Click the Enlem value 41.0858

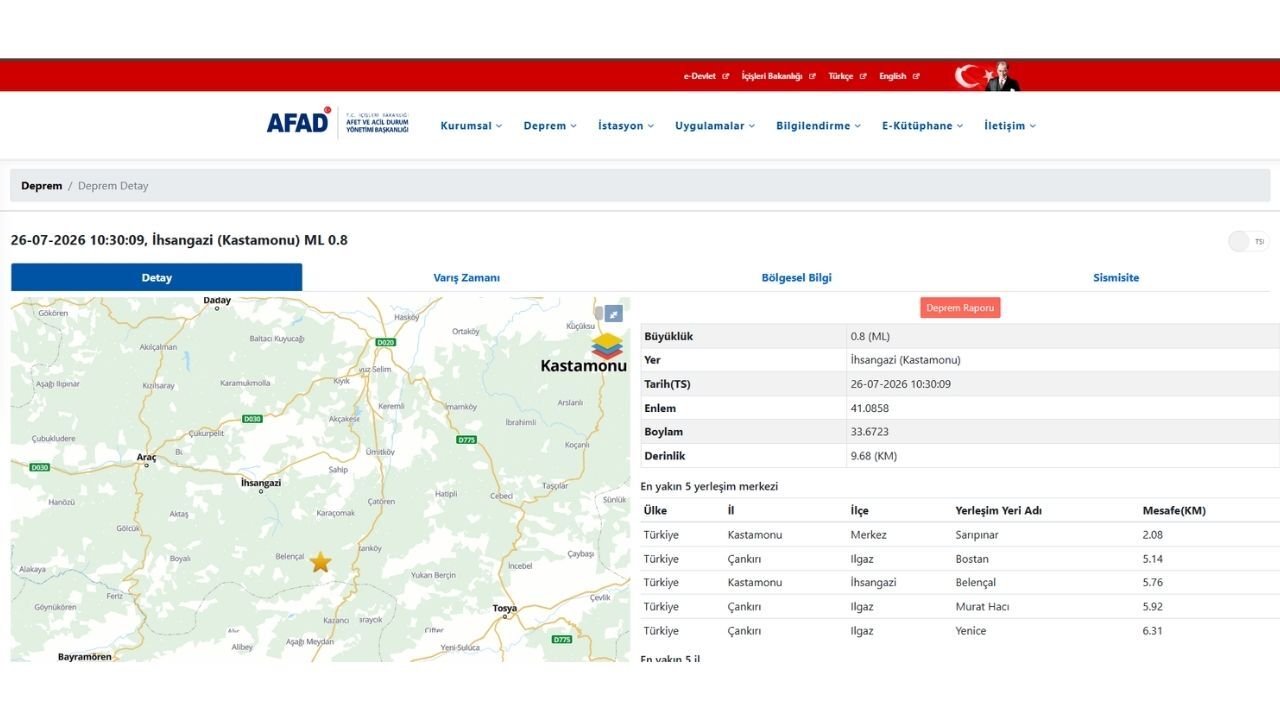pyautogui.click(x=869, y=408)
